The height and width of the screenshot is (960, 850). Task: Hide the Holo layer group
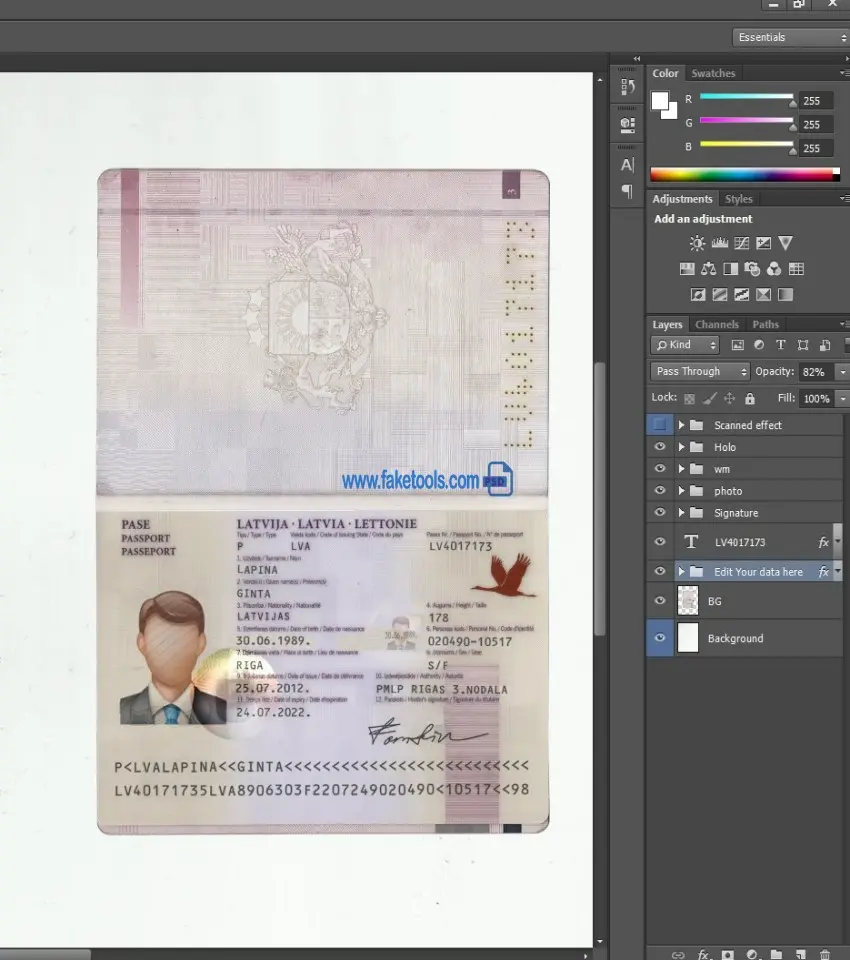(x=660, y=447)
